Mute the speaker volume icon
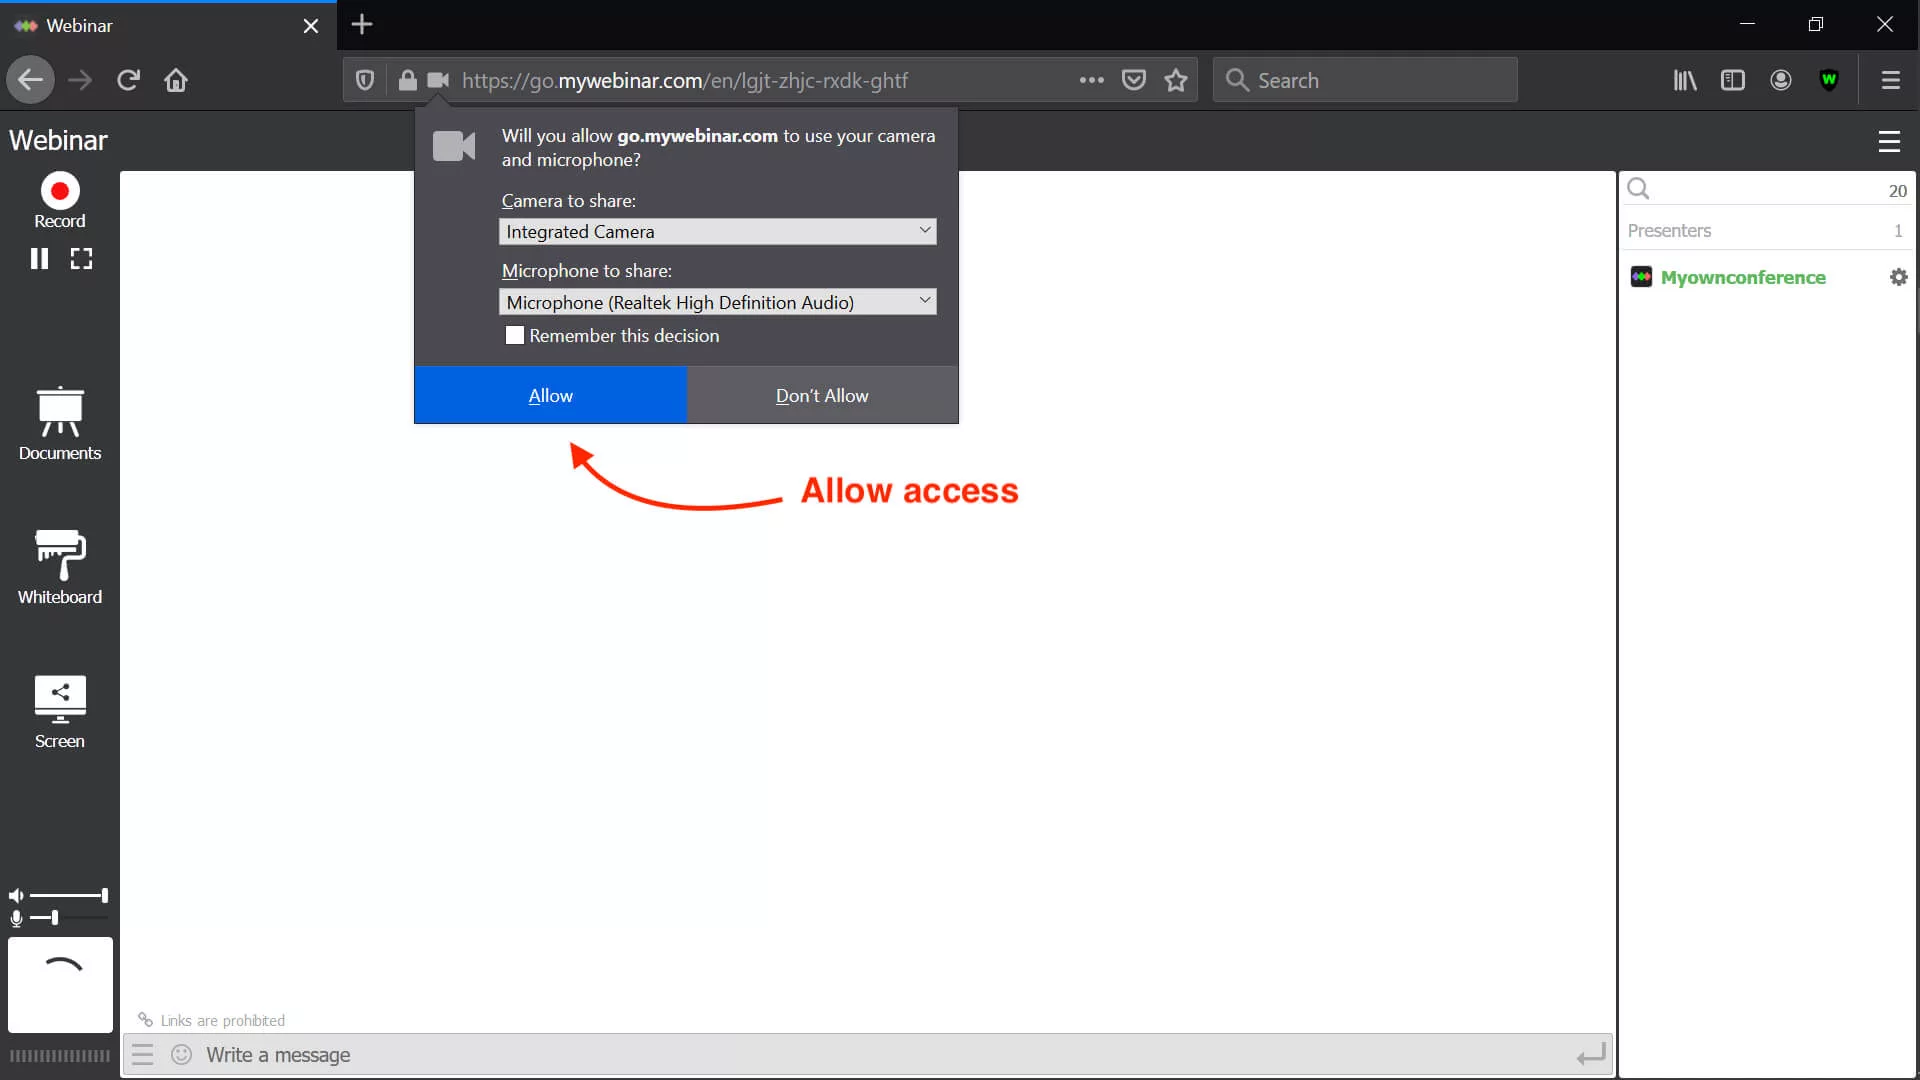This screenshot has height=1080, width=1920. click(15, 893)
